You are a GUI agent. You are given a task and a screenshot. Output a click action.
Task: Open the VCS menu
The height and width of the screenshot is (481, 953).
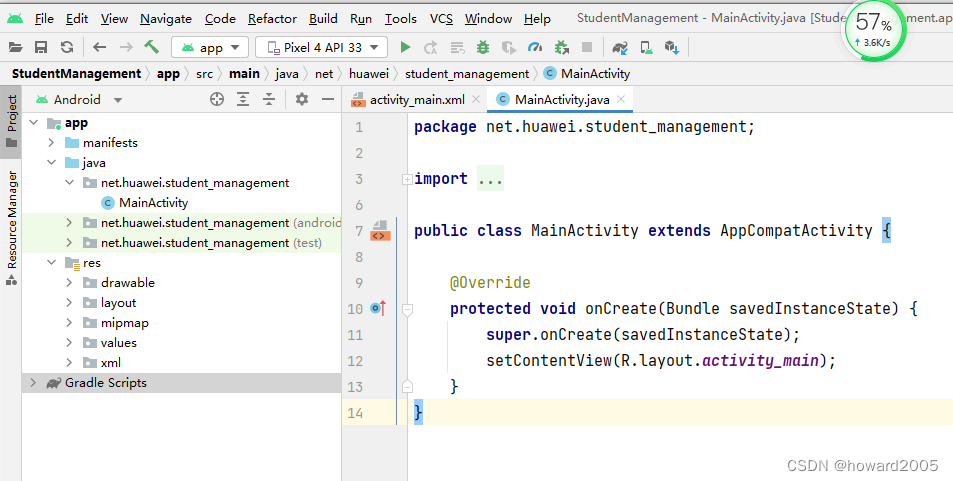click(441, 18)
